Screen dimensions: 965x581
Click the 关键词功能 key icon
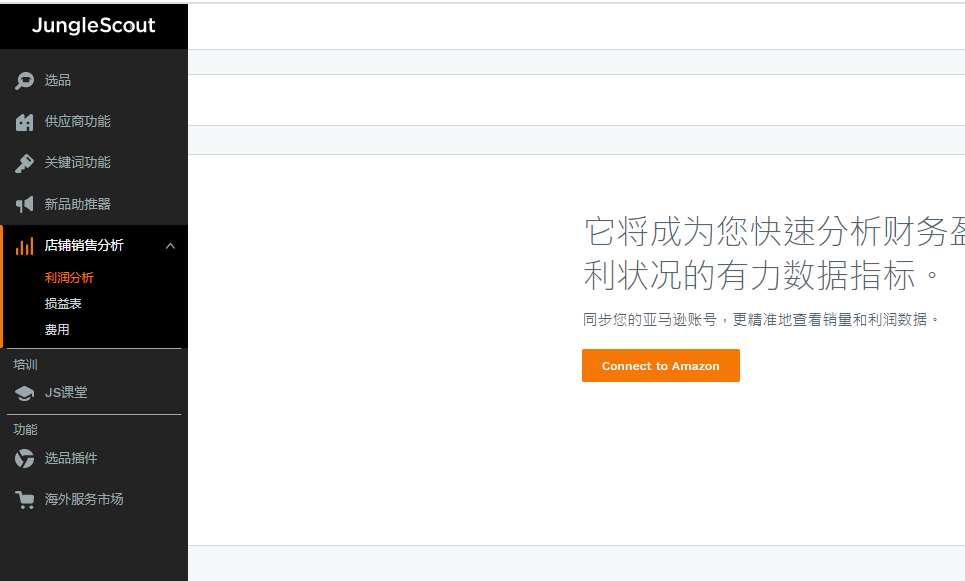25,163
